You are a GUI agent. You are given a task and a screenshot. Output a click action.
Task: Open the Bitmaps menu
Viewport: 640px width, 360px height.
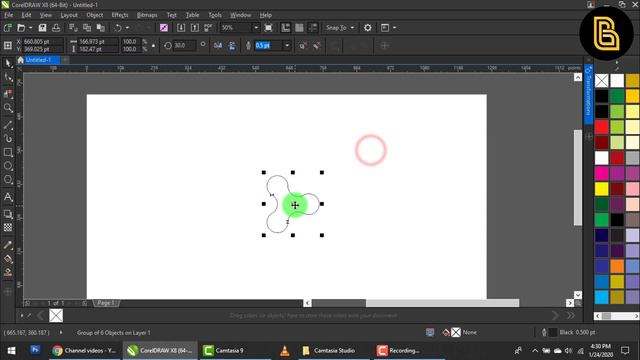(147, 15)
